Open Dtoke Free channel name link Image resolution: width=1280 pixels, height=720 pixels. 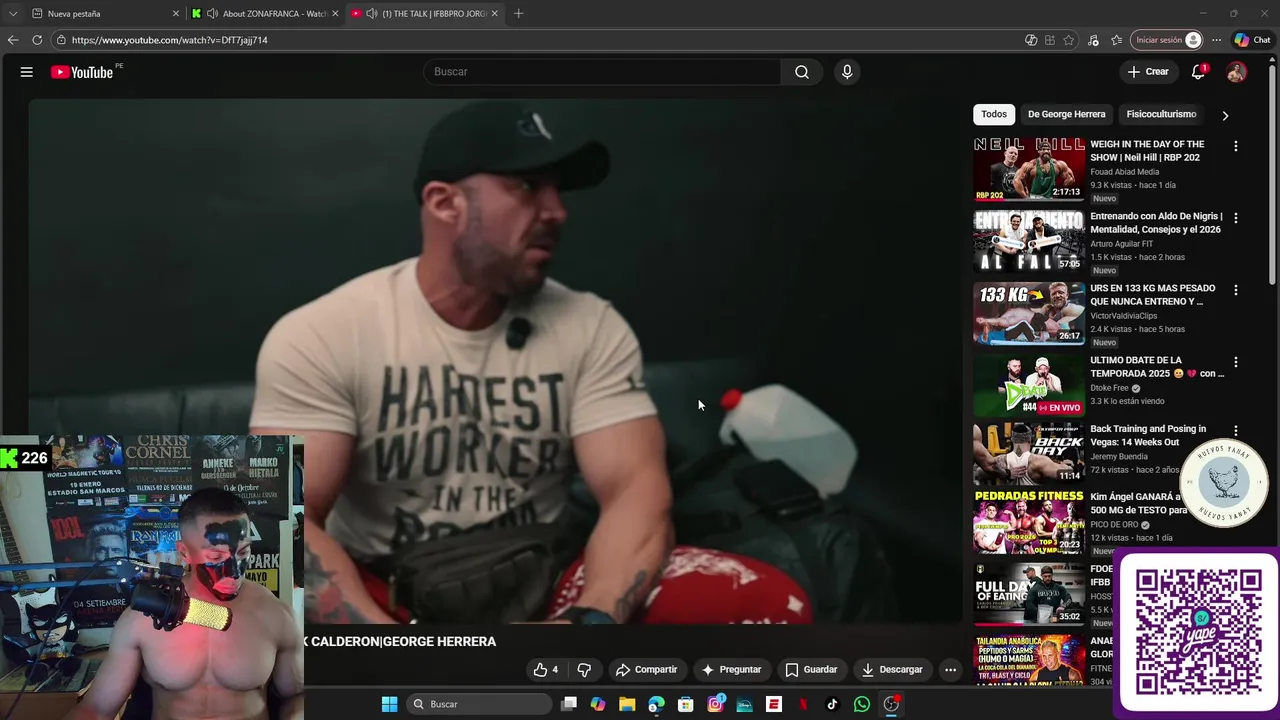1109,388
